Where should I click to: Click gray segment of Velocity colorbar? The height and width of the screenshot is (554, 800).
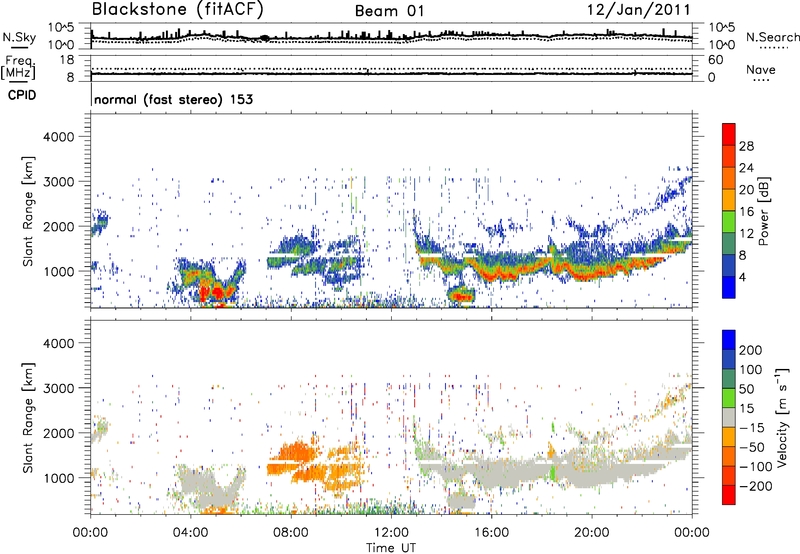[729, 418]
